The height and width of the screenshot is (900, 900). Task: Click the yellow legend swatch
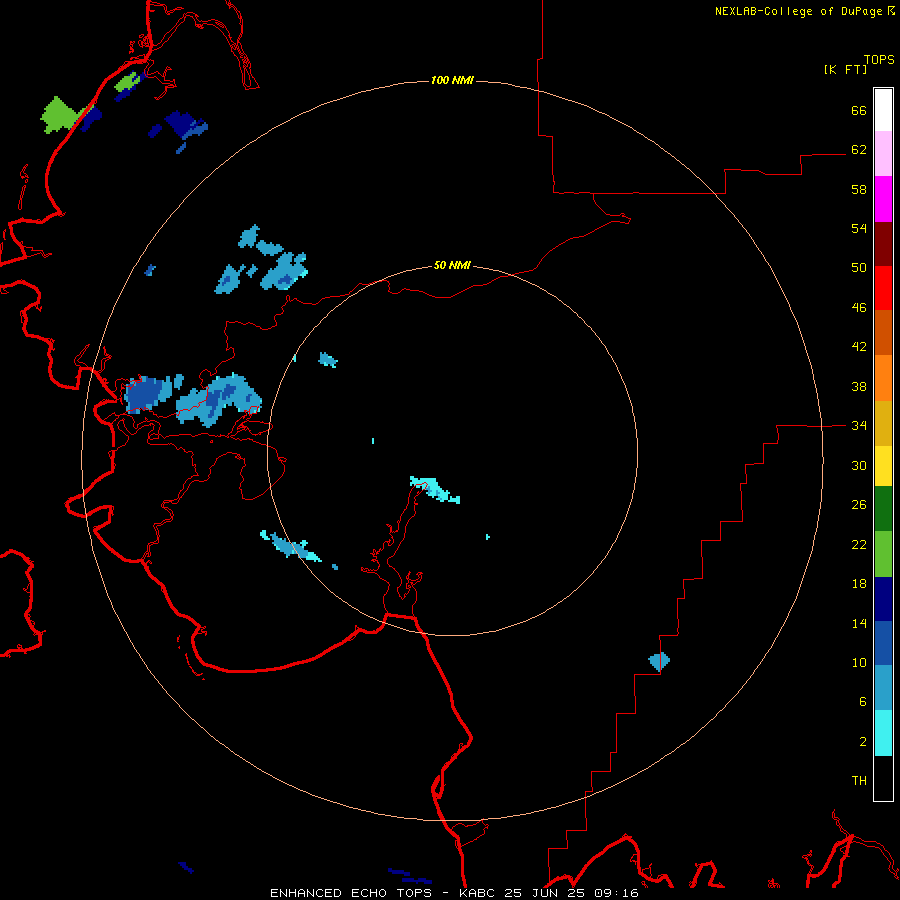tap(883, 466)
